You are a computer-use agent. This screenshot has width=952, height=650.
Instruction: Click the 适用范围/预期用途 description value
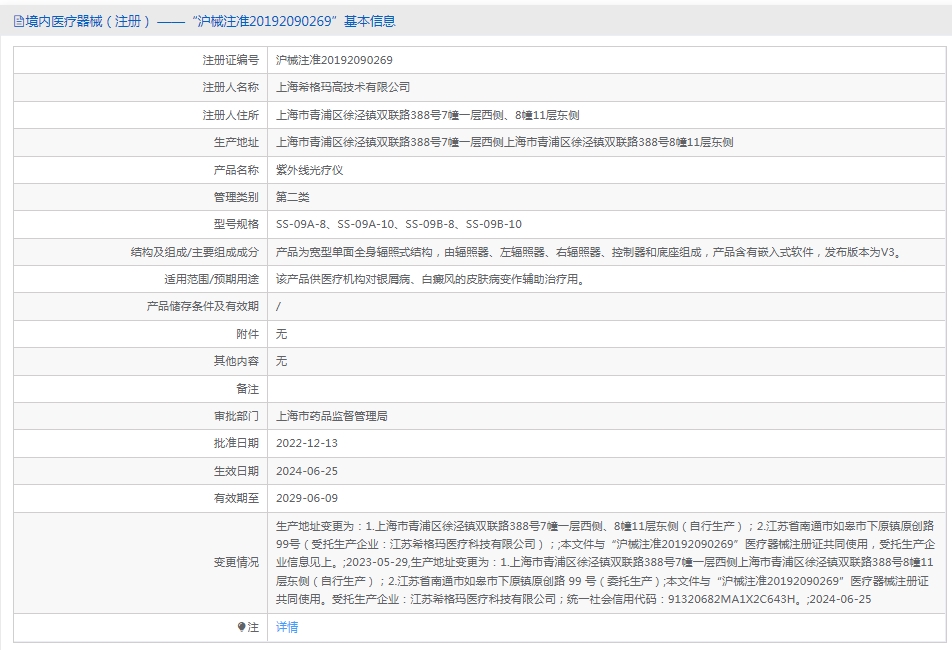coord(430,279)
